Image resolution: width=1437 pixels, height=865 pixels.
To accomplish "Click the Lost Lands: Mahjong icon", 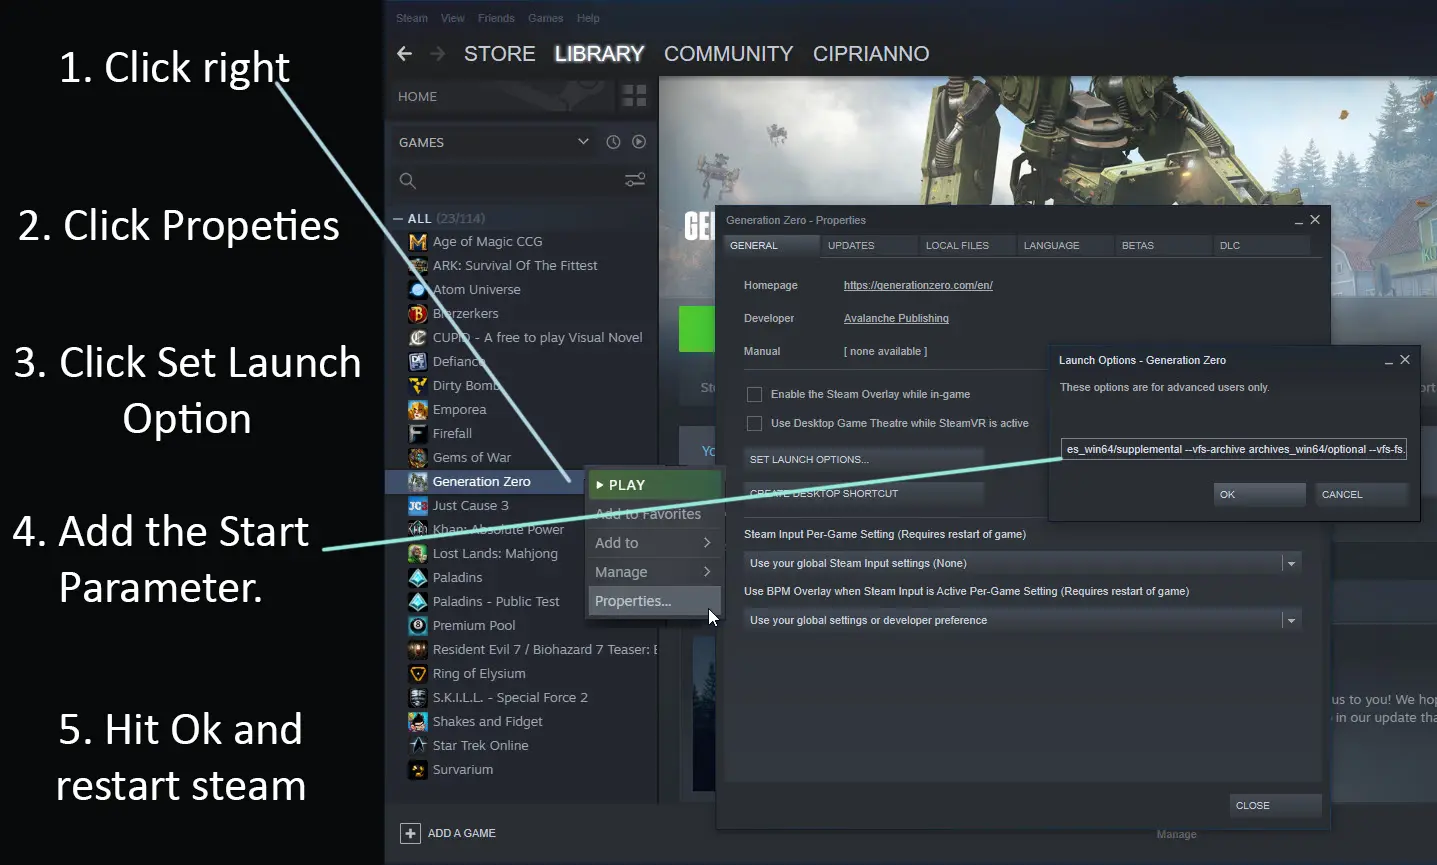I will (x=418, y=554).
